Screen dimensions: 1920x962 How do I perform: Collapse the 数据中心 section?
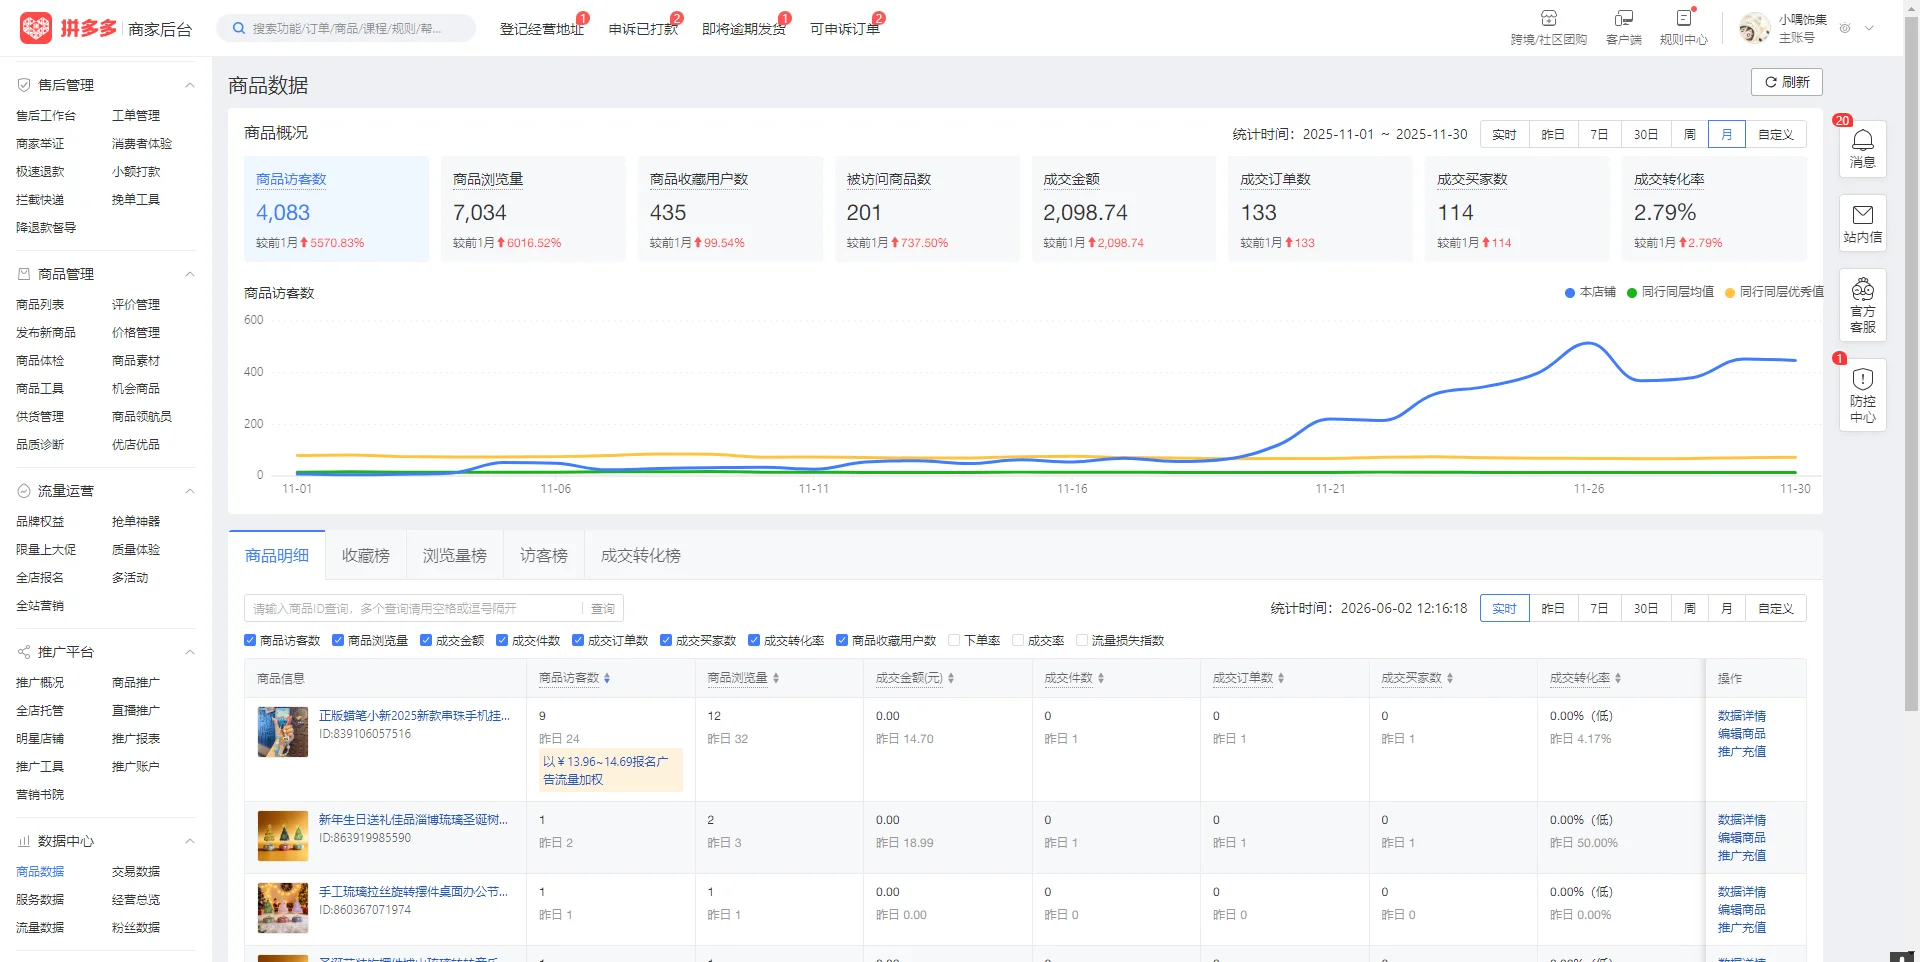[x=190, y=841]
